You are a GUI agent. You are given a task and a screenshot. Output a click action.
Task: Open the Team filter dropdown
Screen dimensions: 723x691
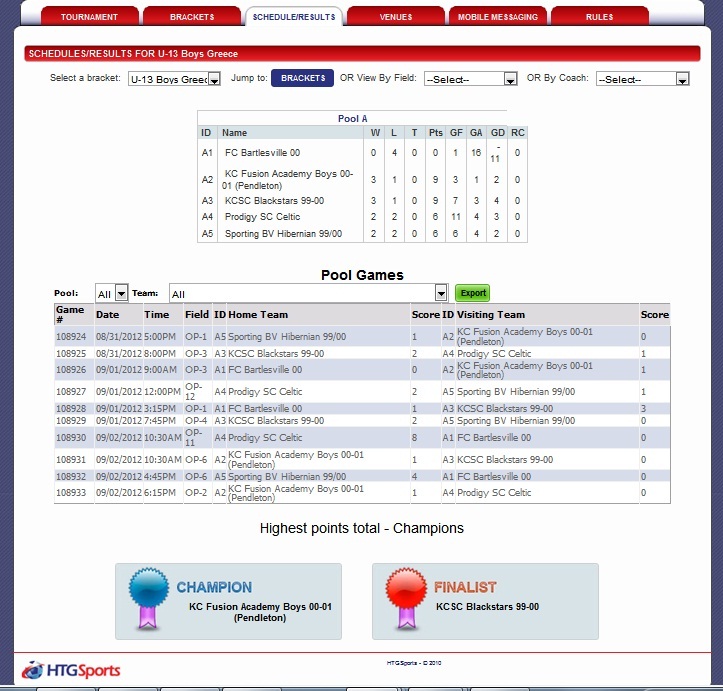(308, 293)
